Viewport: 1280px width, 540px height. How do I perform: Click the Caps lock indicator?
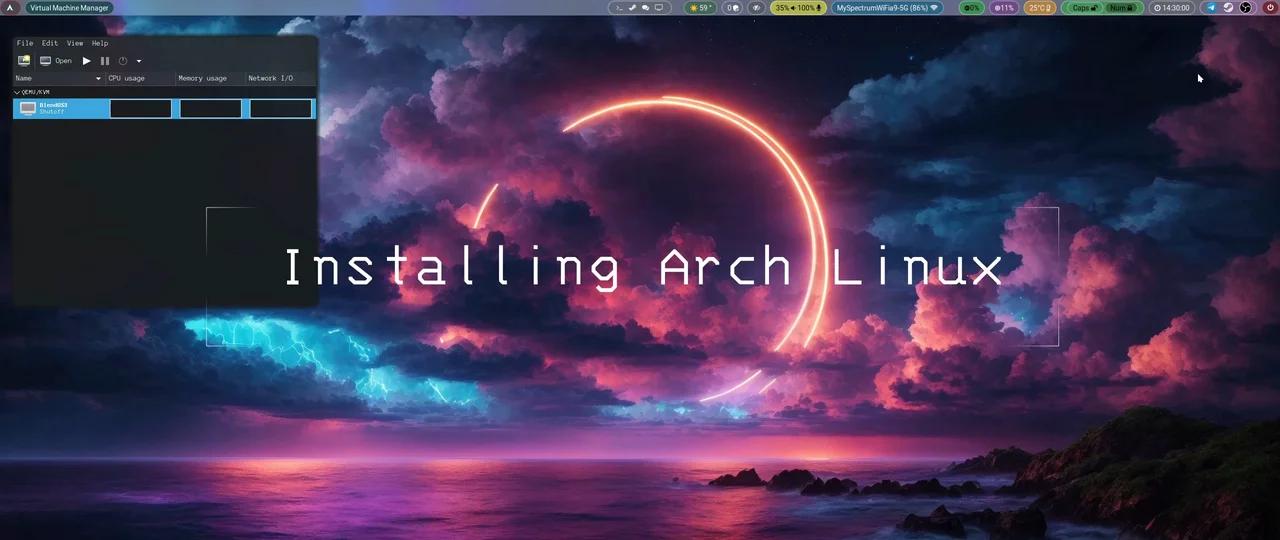coord(1085,7)
